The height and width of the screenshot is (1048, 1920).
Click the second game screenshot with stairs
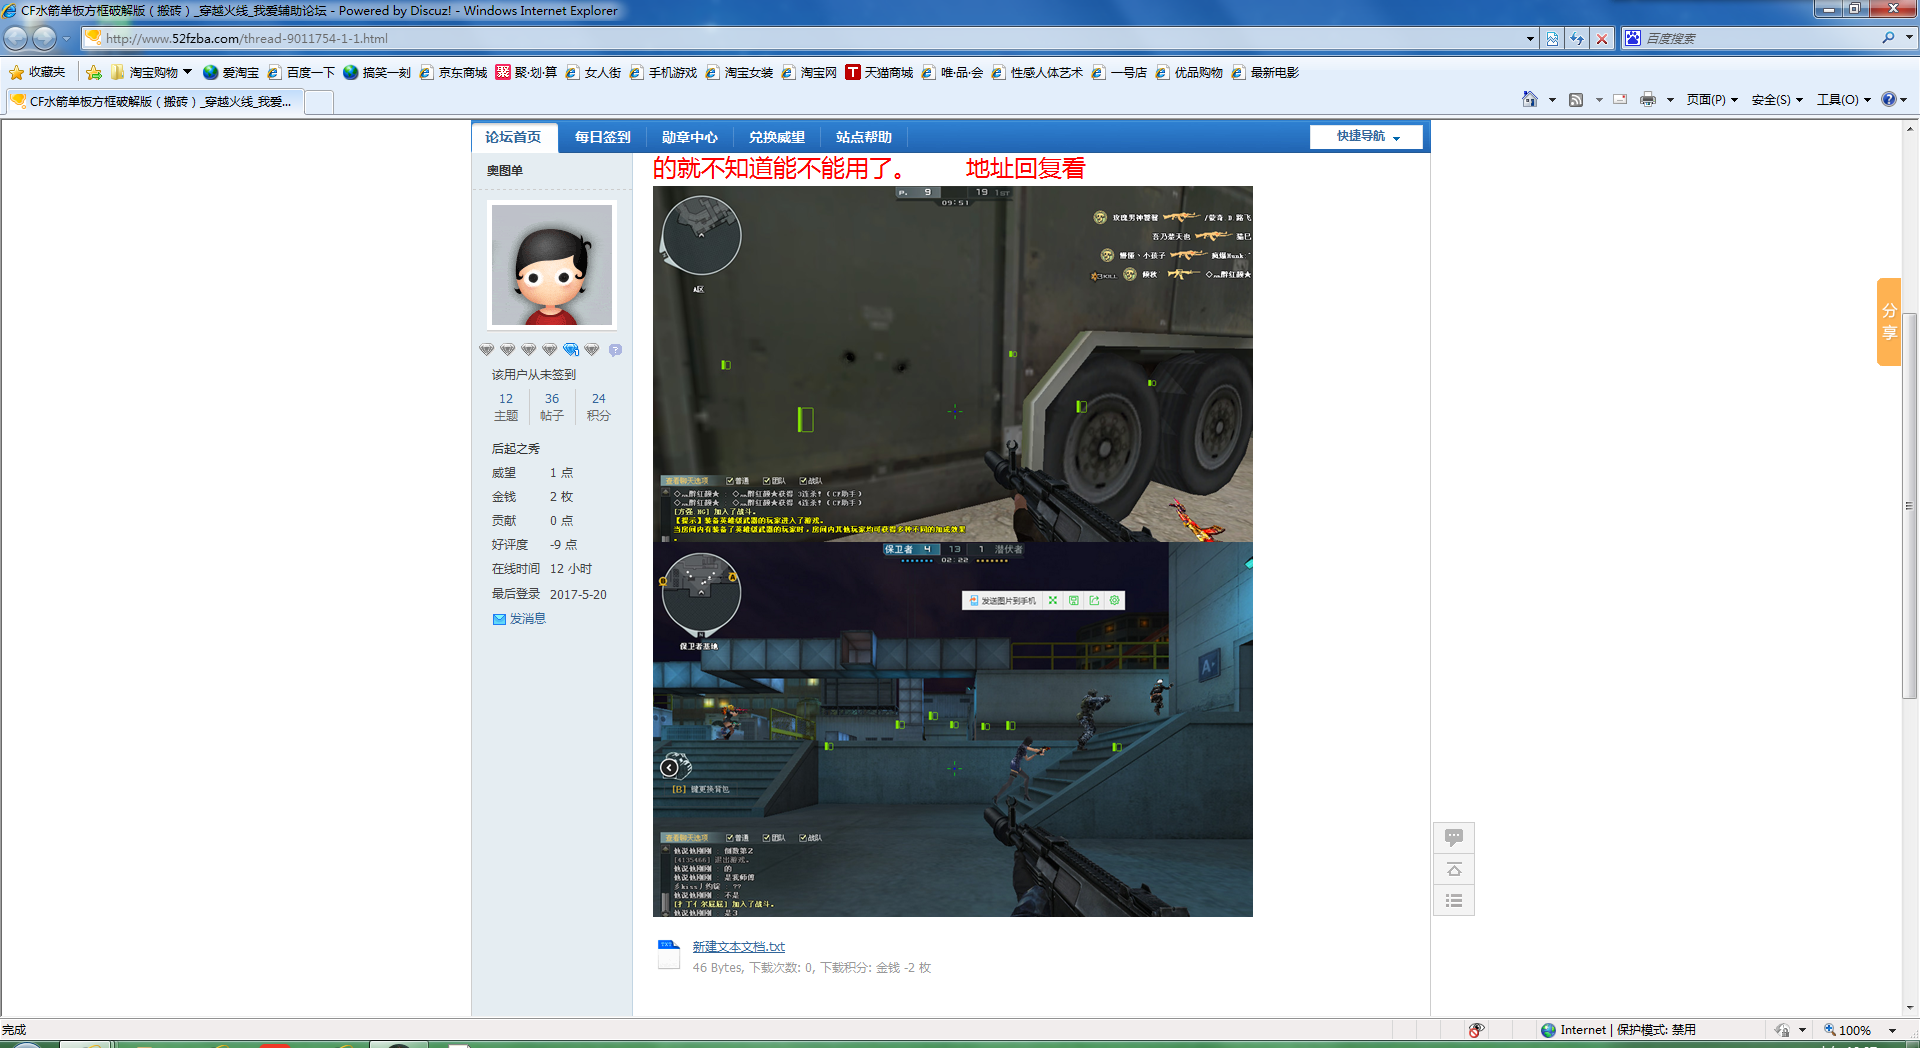coord(952,729)
